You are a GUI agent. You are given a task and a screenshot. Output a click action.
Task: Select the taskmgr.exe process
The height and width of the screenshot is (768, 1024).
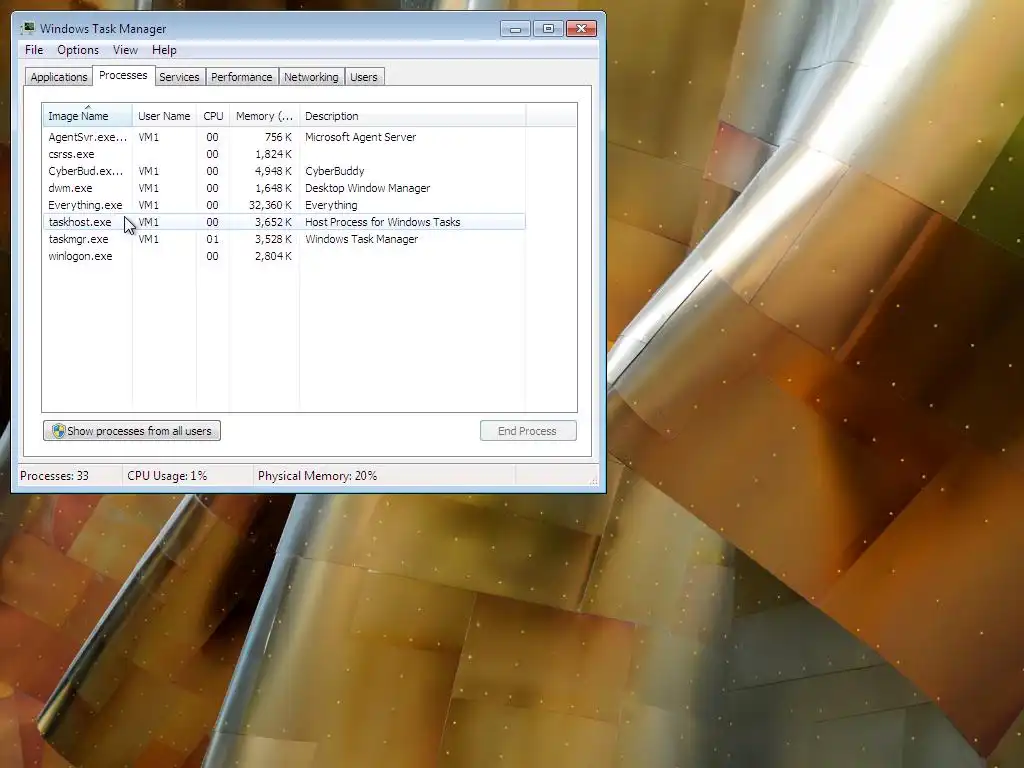point(284,239)
